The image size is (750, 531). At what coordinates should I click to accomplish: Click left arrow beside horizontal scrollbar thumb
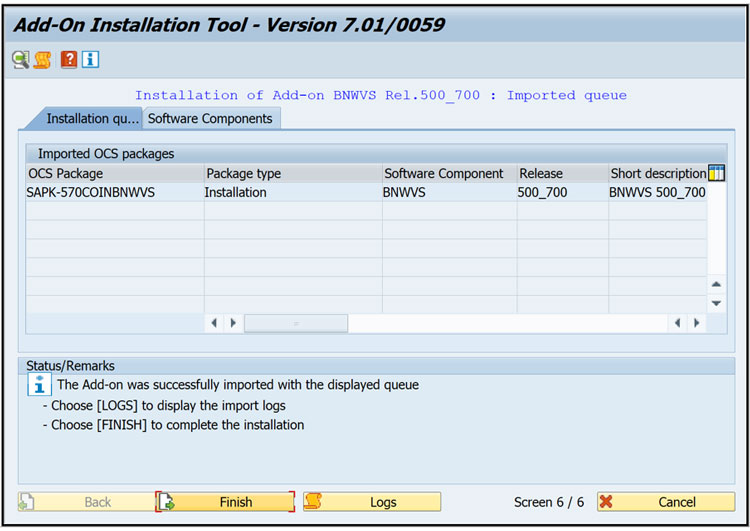(x=214, y=323)
